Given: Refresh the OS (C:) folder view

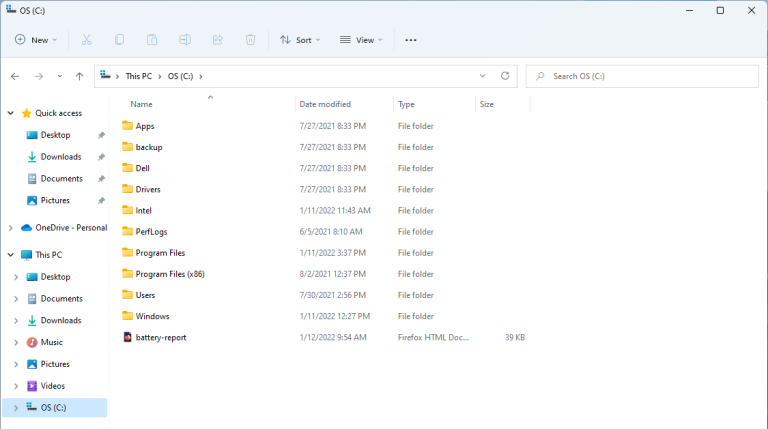Looking at the screenshot, I should coord(505,76).
